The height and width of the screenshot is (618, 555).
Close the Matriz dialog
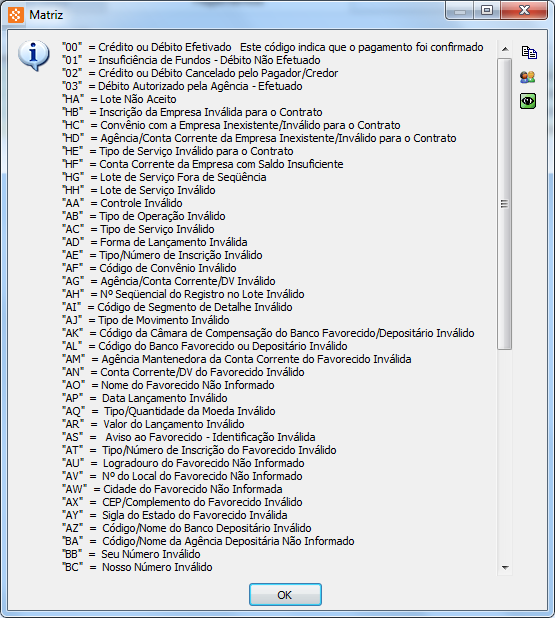tap(524, 11)
